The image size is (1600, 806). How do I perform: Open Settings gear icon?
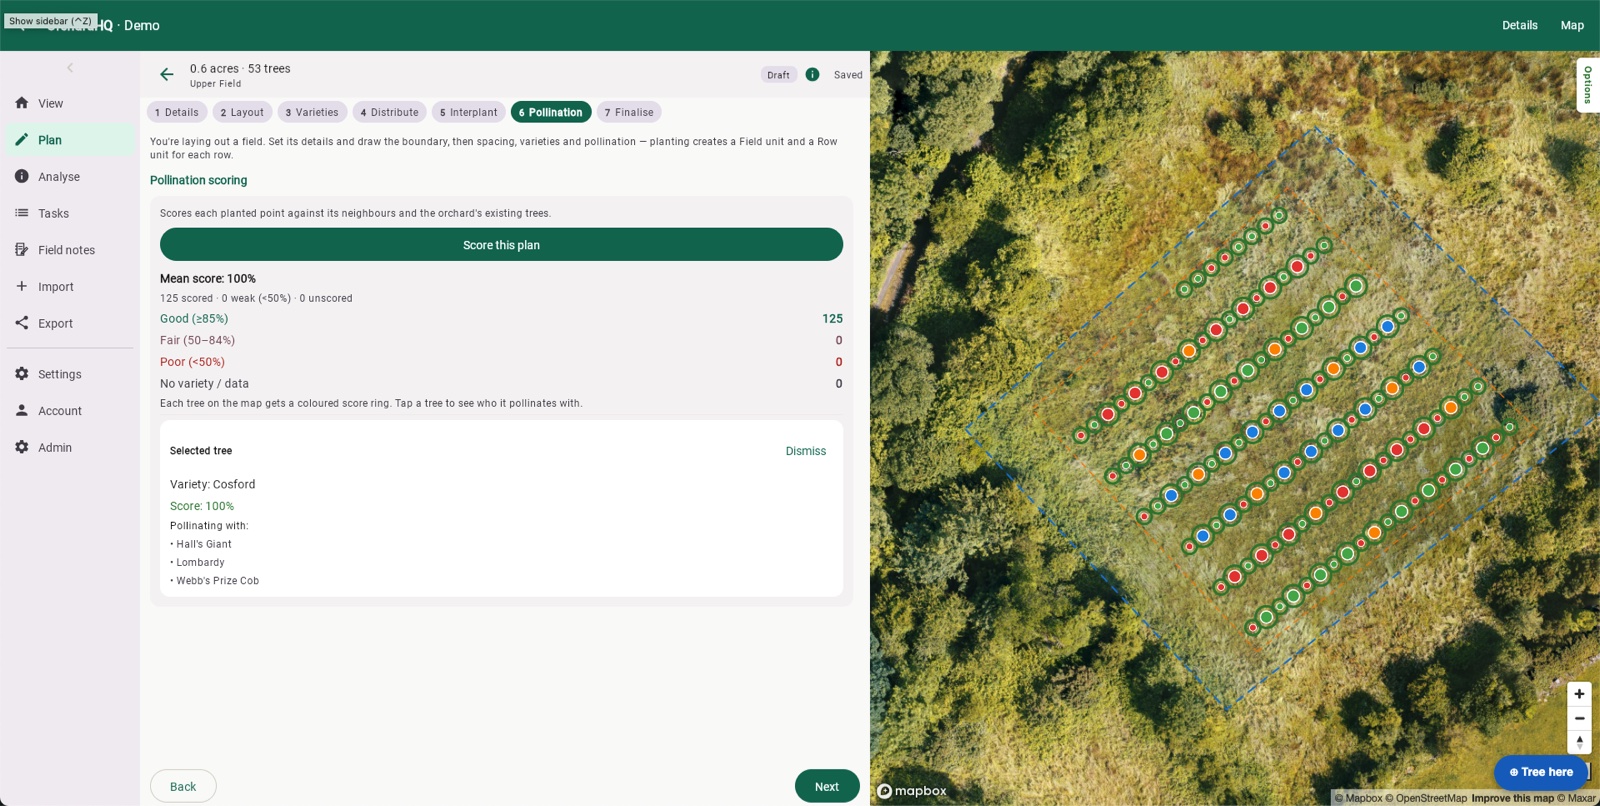[x=22, y=374]
